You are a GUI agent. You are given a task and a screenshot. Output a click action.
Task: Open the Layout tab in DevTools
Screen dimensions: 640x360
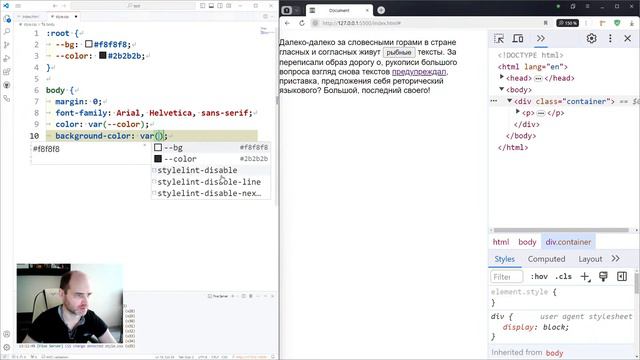[x=590, y=259]
